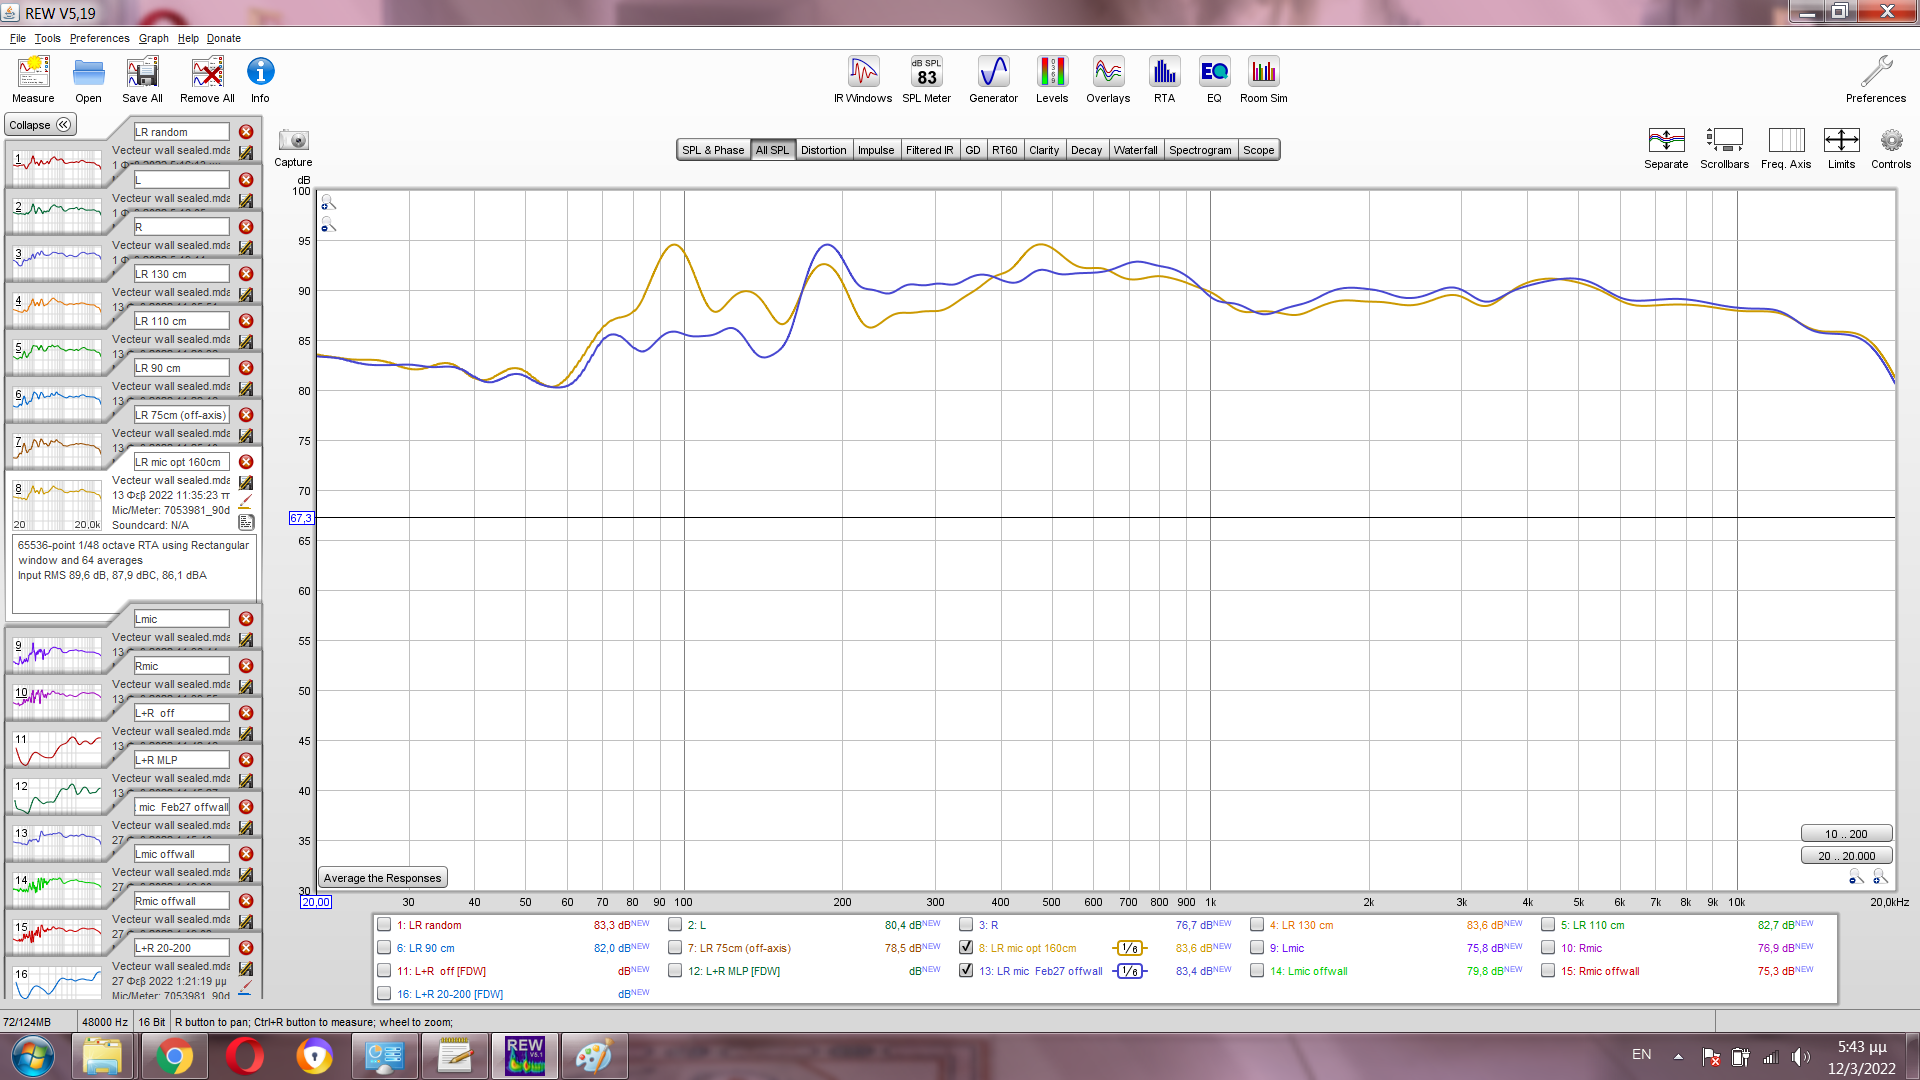Enable the Lmic offwall trace checkbox

[1257, 971]
